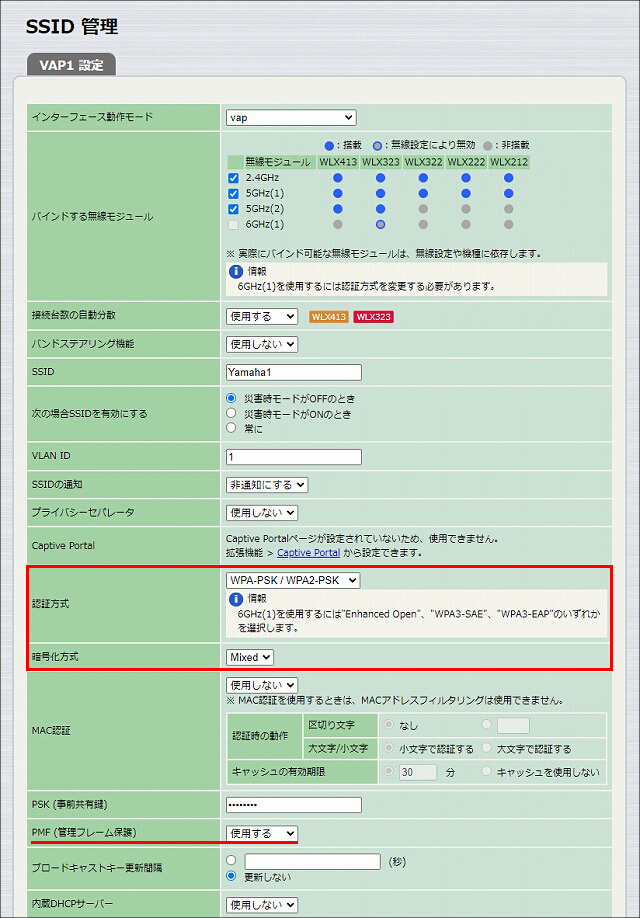This screenshot has height=918, width=640.
Task: Click the WLX323 6GHz(1) disabled dot
Action: (381, 224)
